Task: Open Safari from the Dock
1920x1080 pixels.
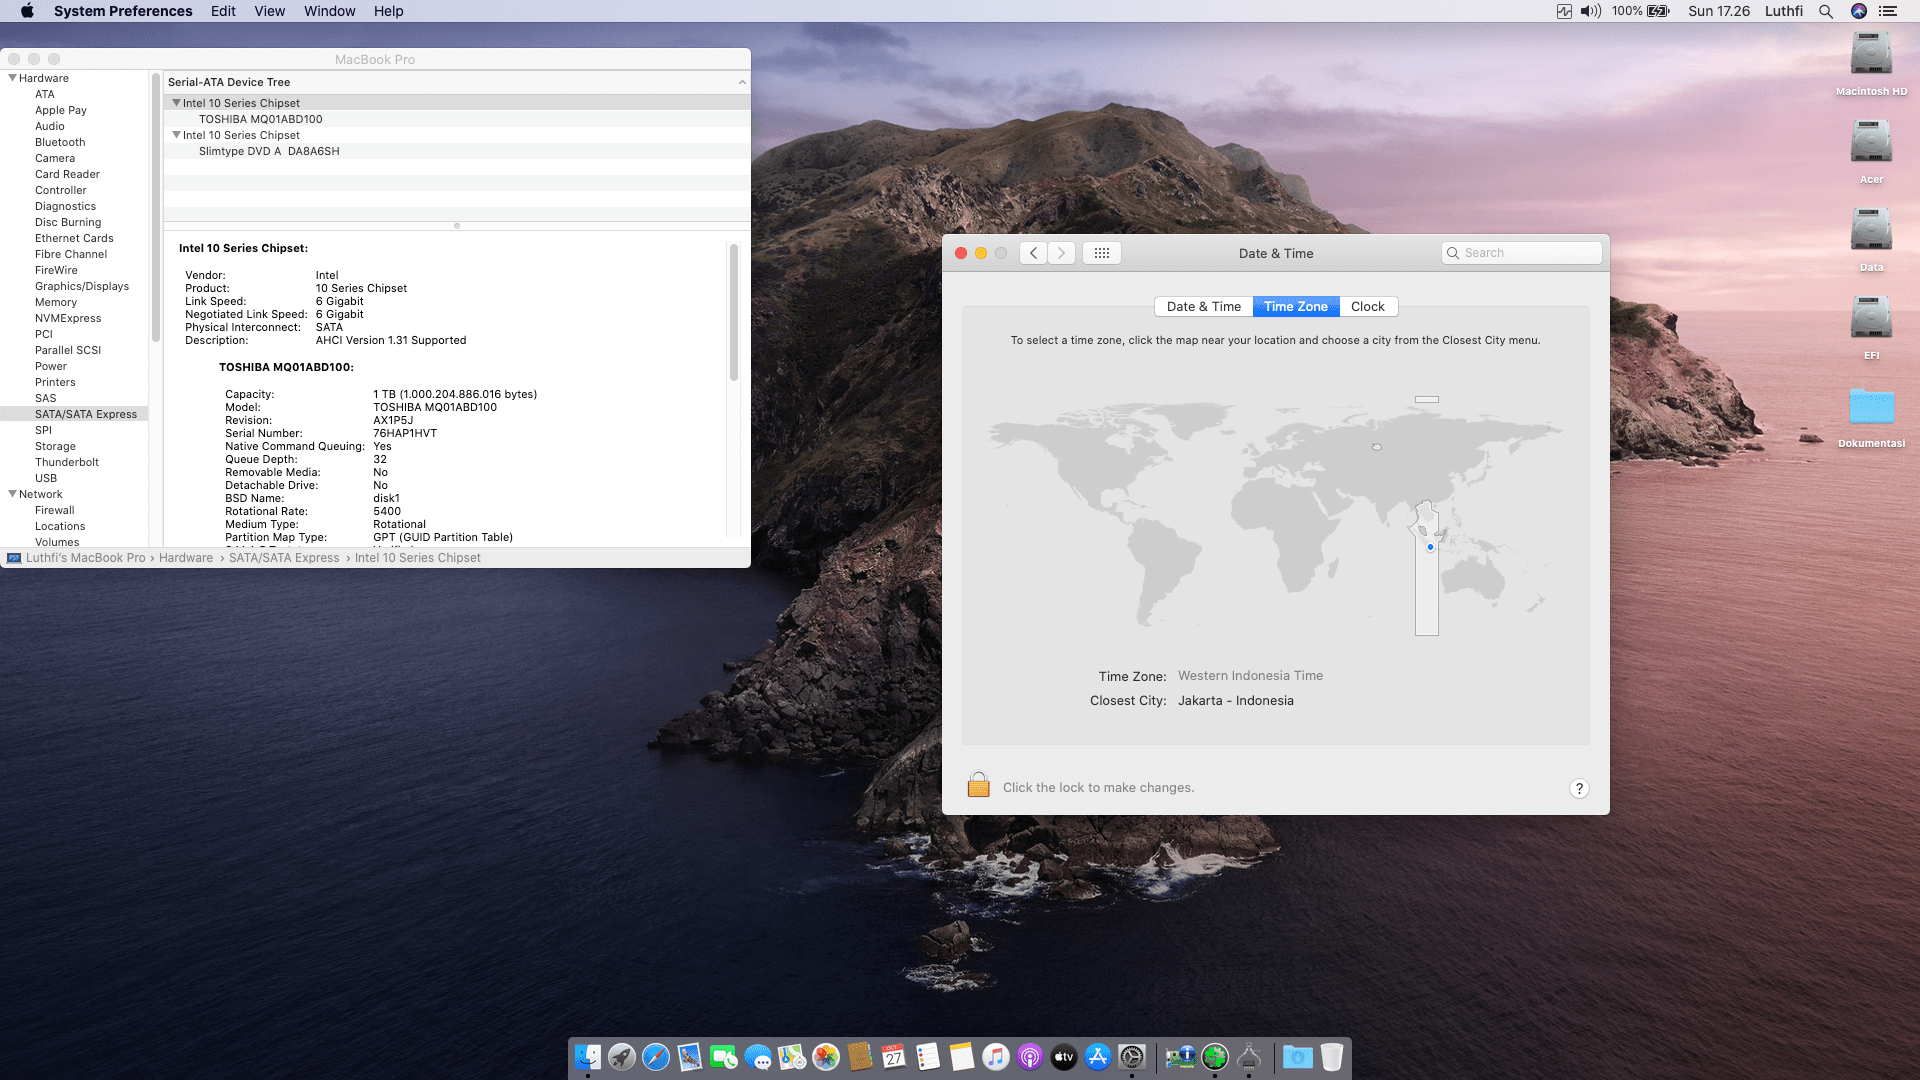Action: [656, 1057]
